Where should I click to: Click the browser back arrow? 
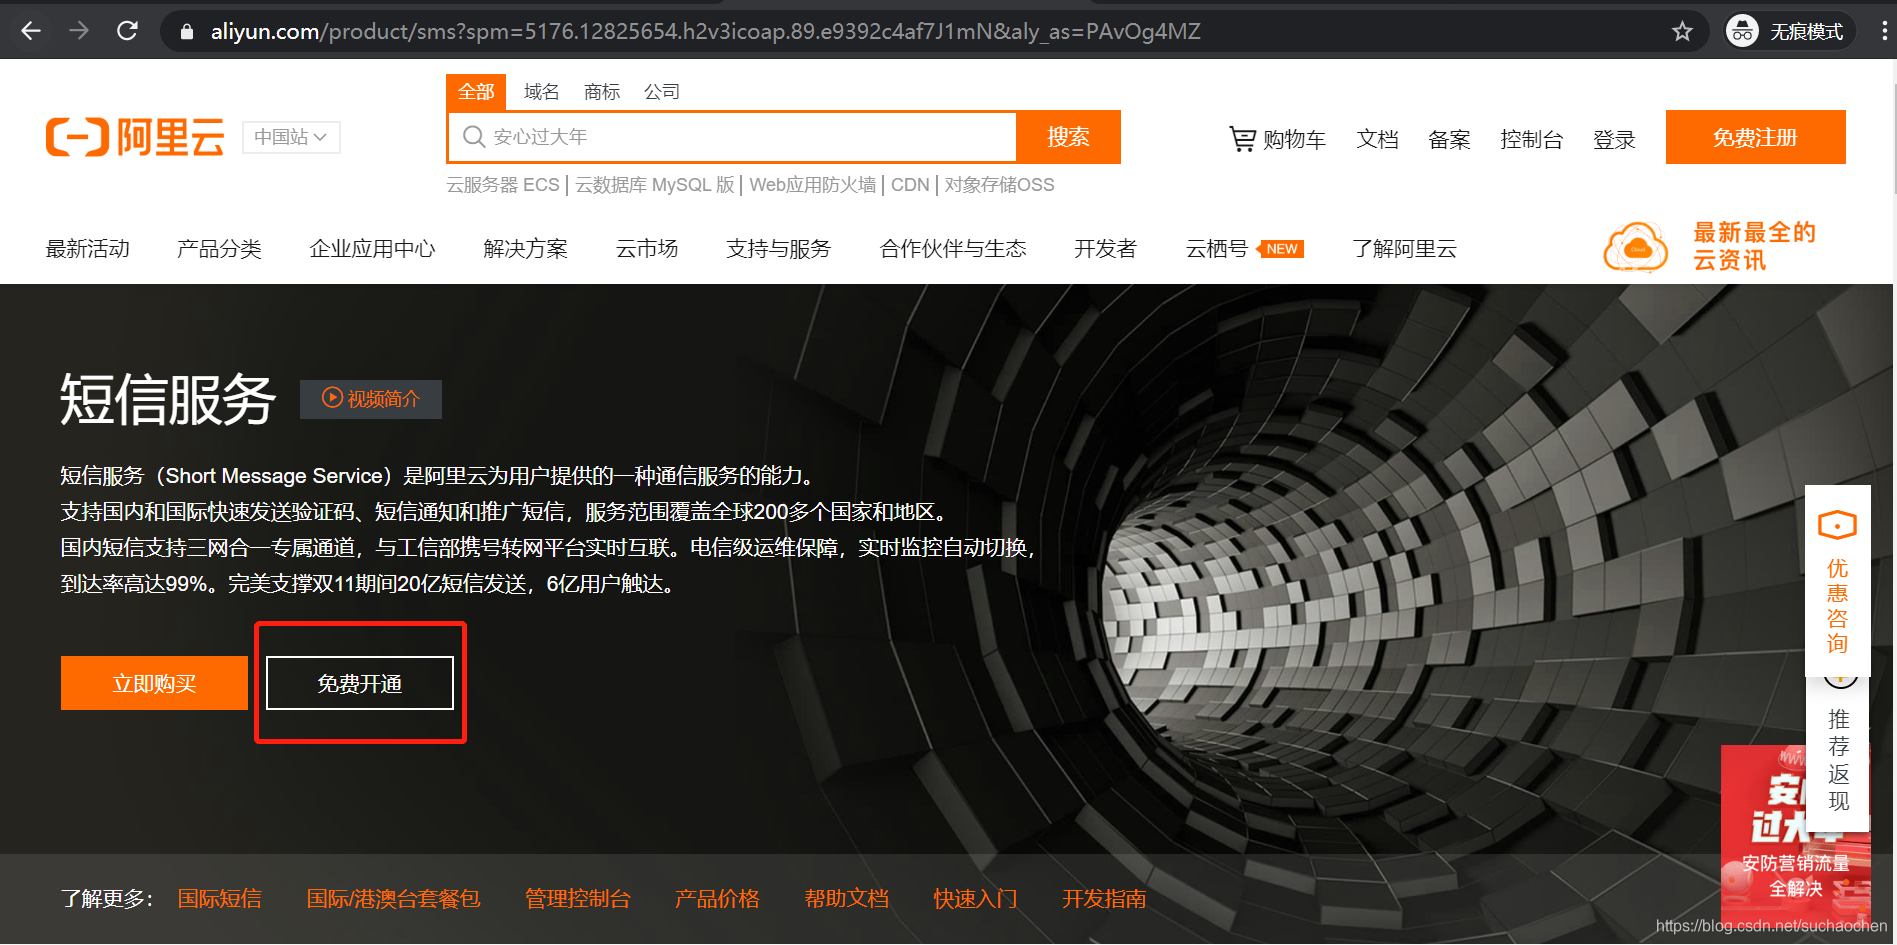coord(31,31)
